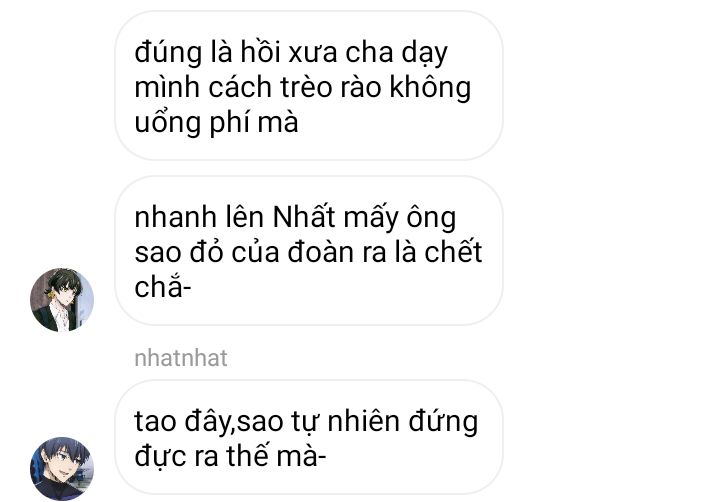This screenshot has height=502, width=720.
Task: Click the text line 'đực ra thế mà-'
Action: tap(230, 456)
